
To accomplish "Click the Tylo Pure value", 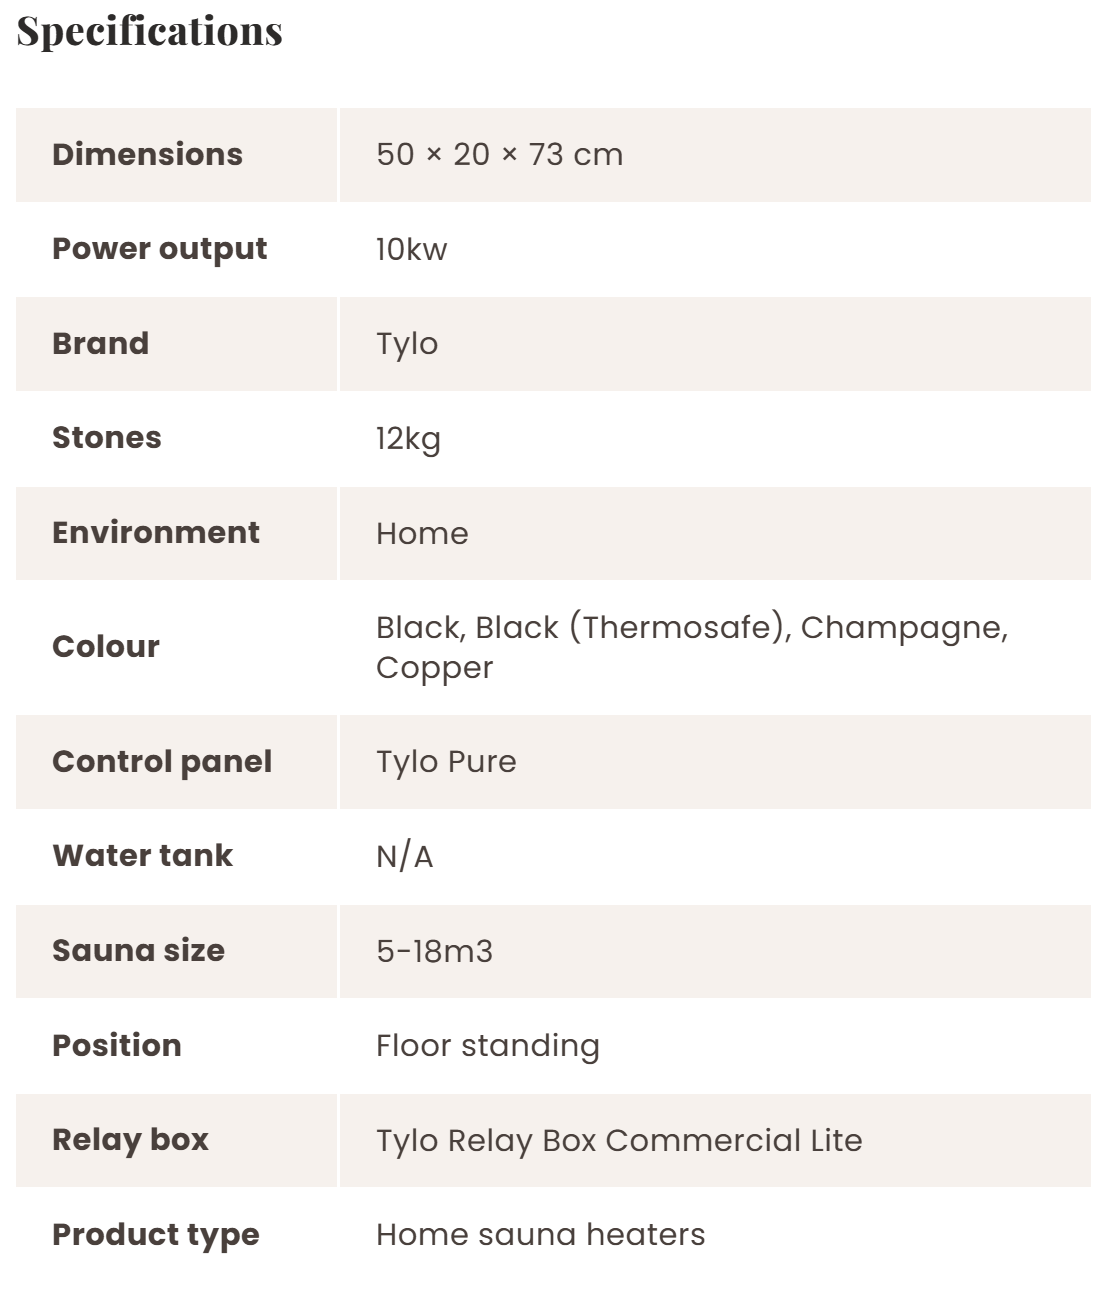I will [x=446, y=761].
